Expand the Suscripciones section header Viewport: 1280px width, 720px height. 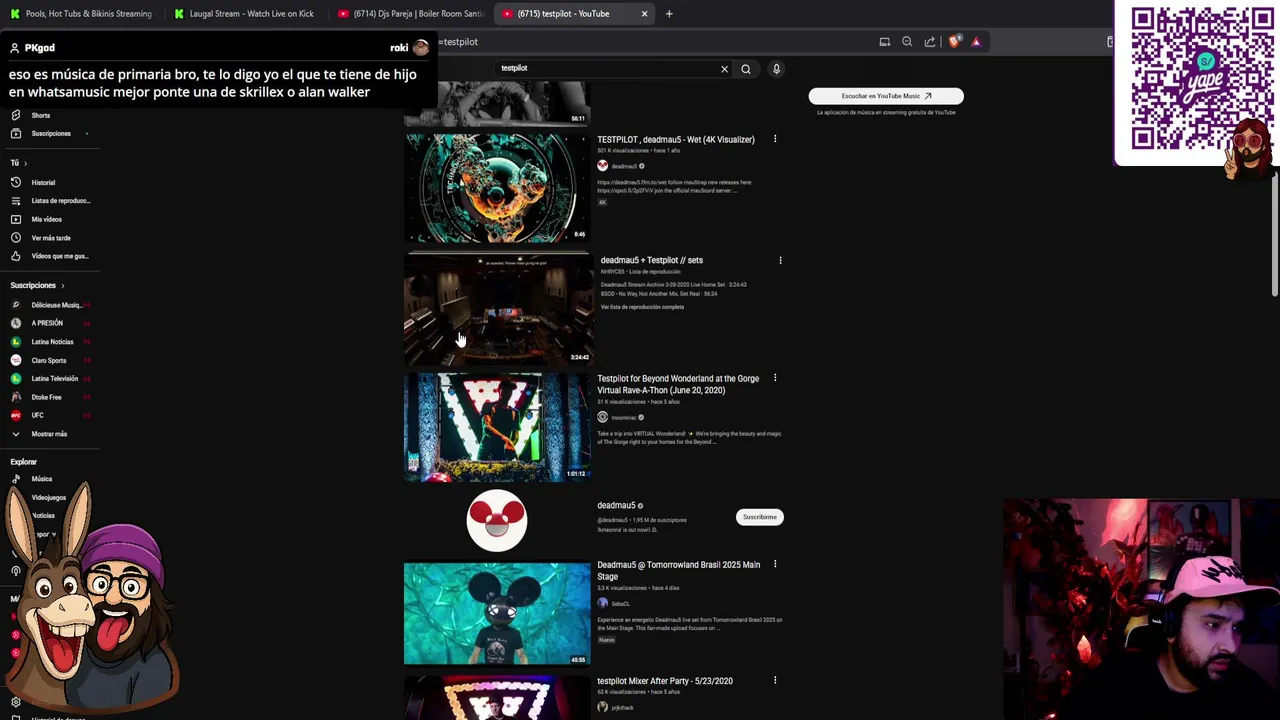[x=38, y=285]
